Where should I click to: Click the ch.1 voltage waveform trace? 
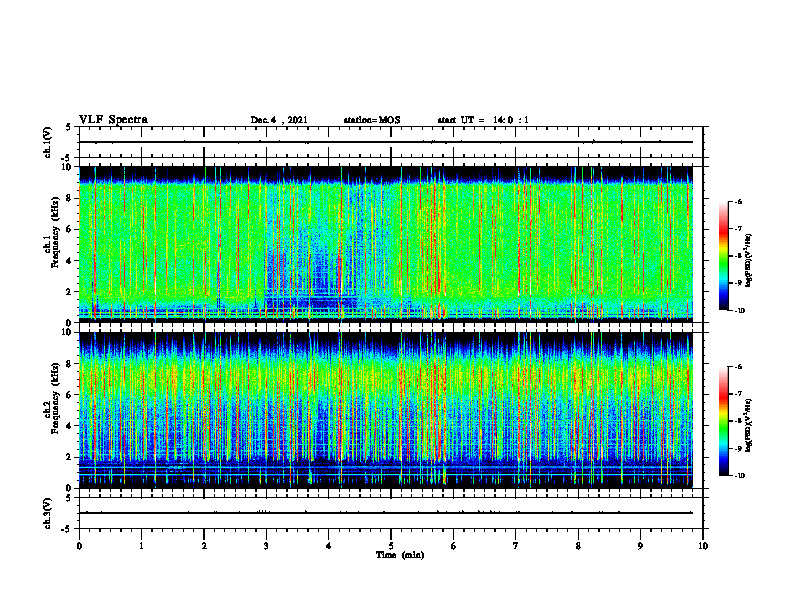click(x=386, y=142)
